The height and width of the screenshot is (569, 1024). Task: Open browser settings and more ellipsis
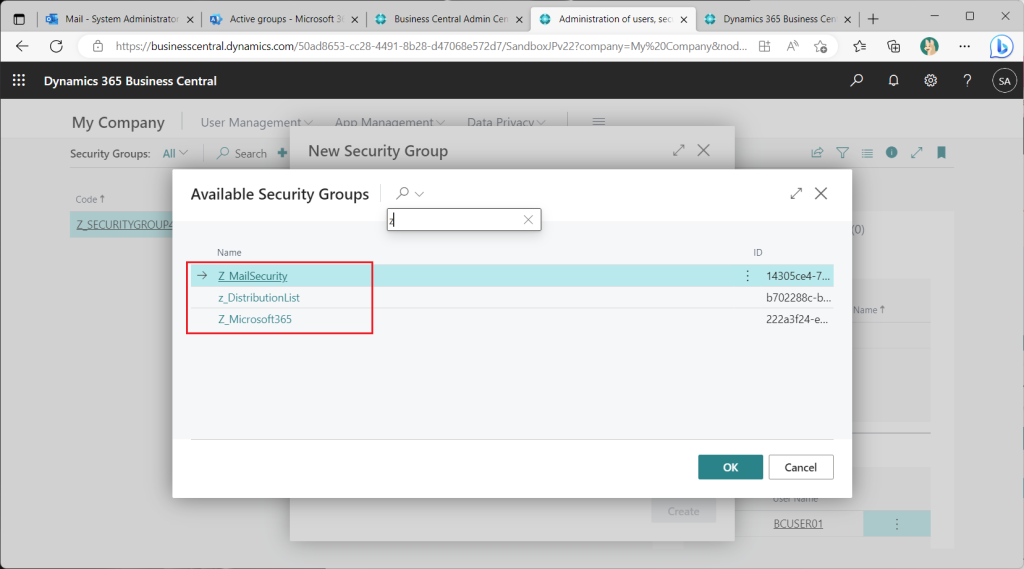click(964, 46)
